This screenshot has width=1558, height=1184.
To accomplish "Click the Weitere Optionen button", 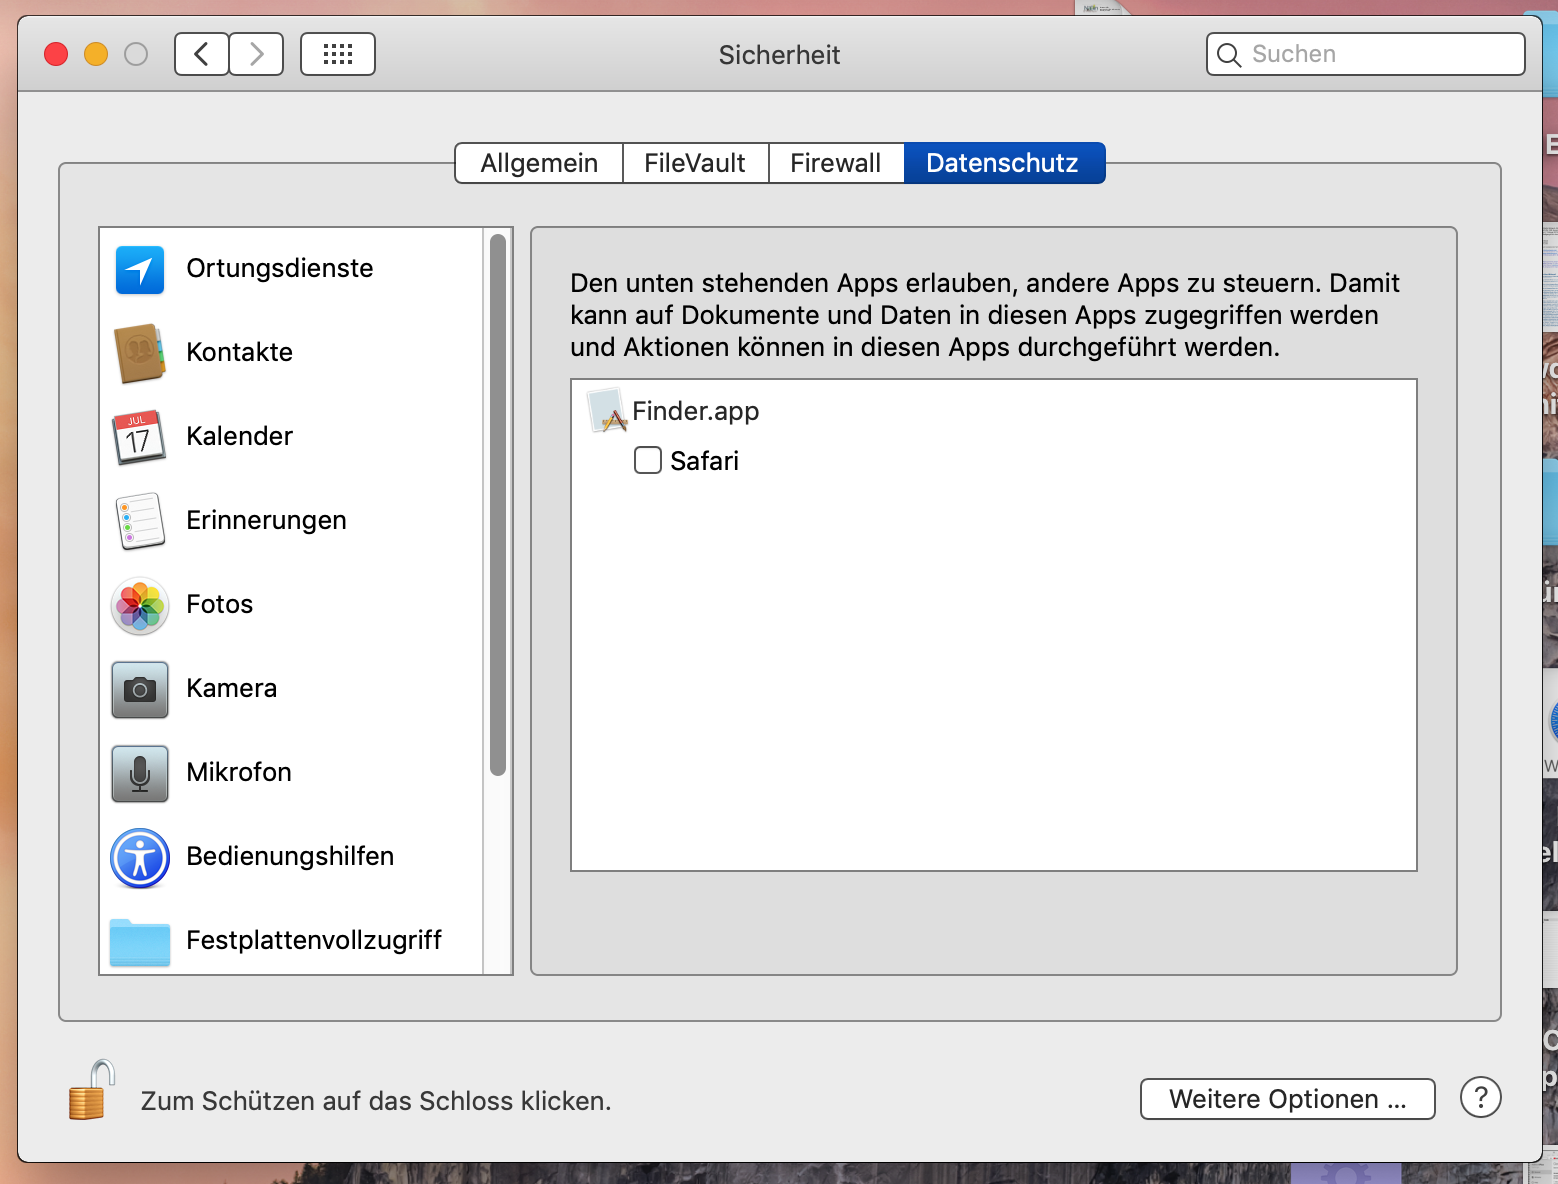I will click(x=1287, y=1099).
